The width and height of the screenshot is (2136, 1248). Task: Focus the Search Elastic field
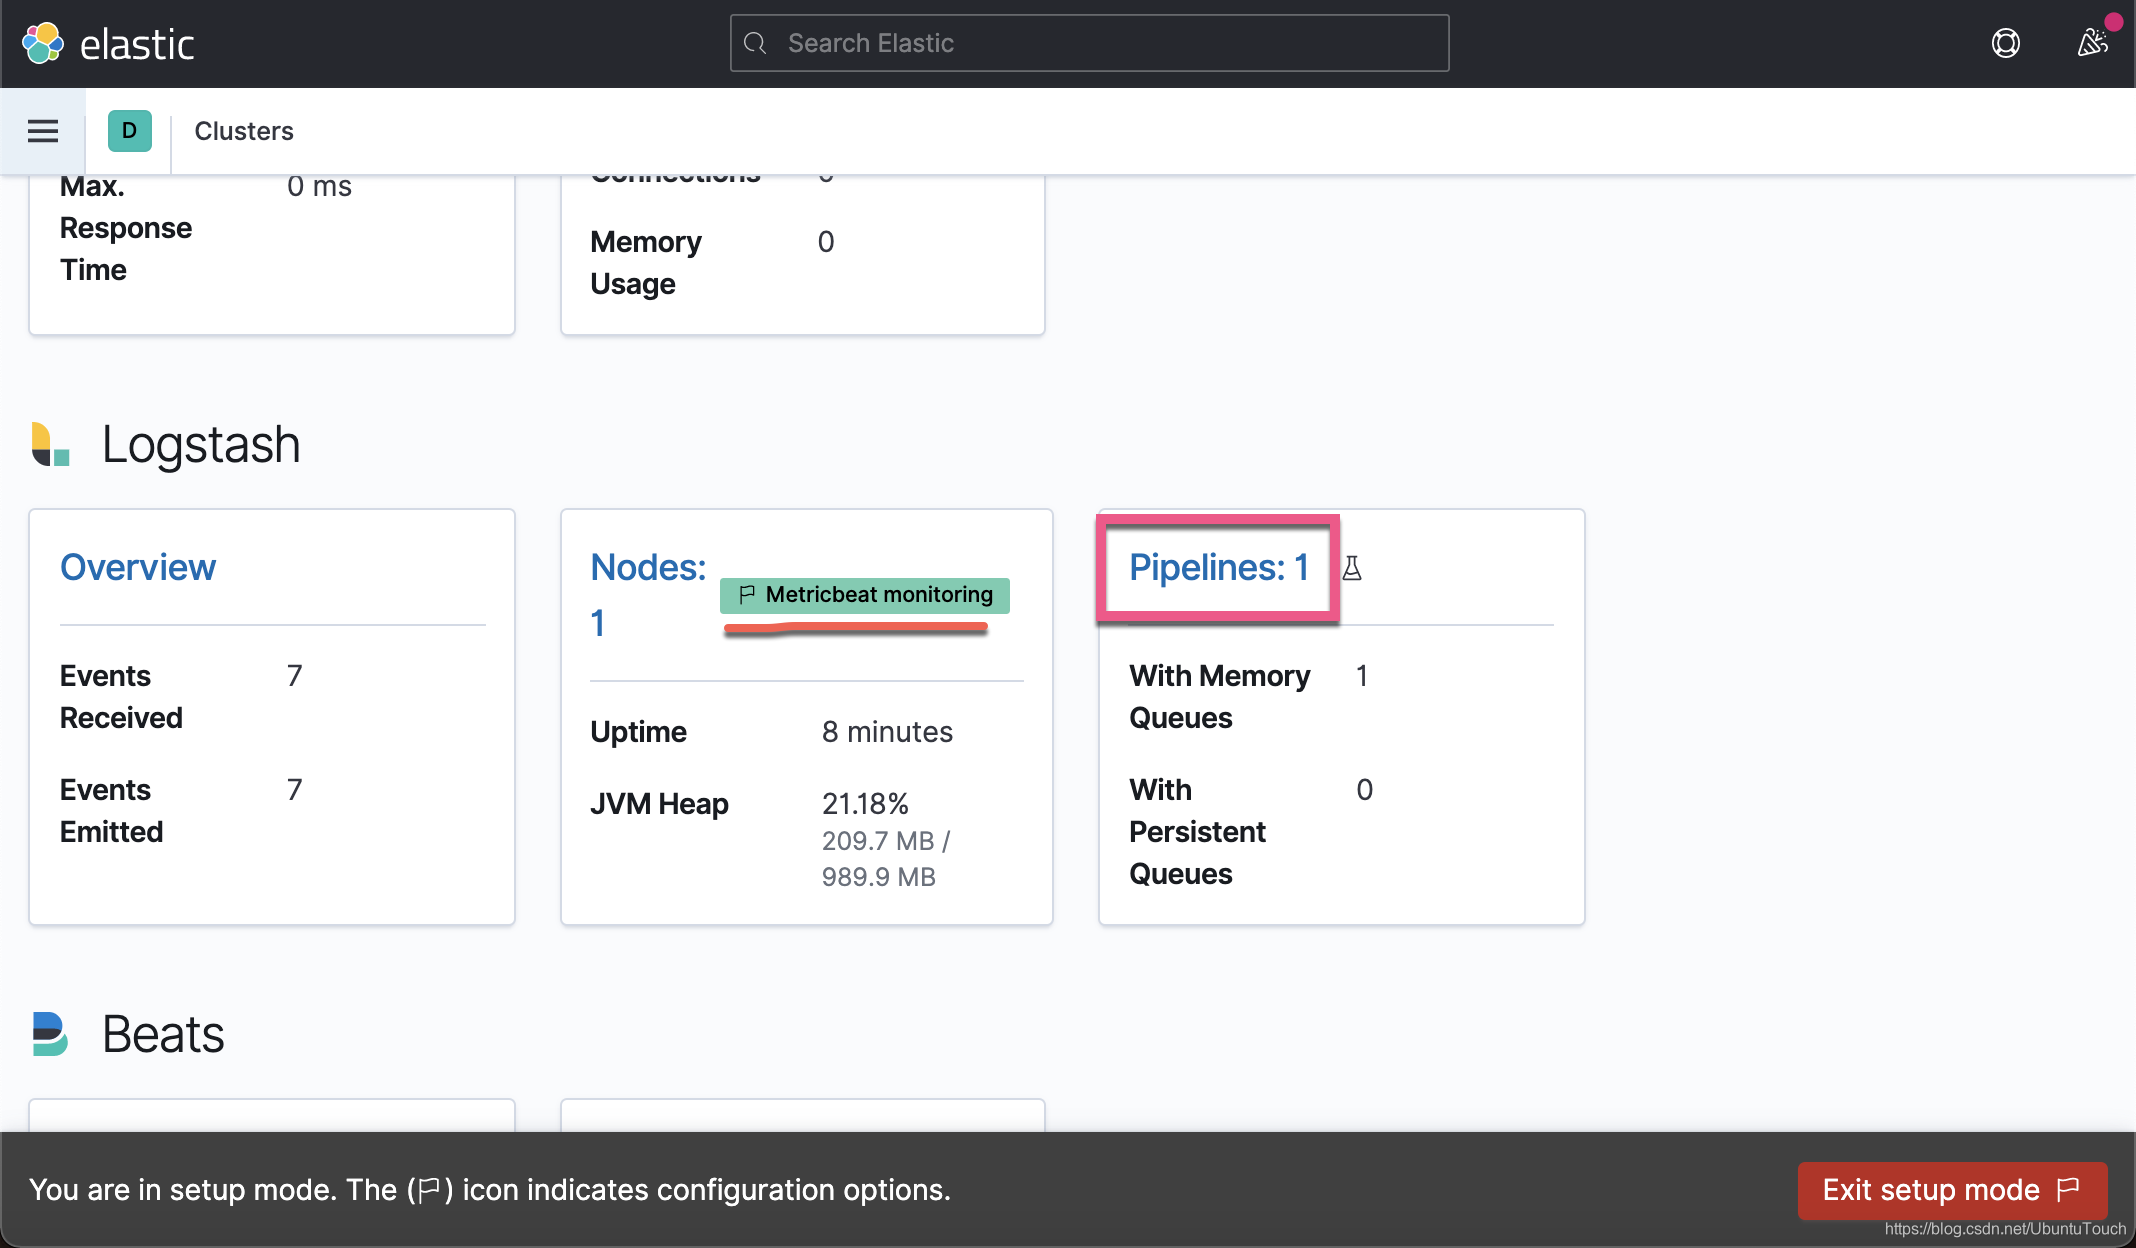(x=1089, y=43)
